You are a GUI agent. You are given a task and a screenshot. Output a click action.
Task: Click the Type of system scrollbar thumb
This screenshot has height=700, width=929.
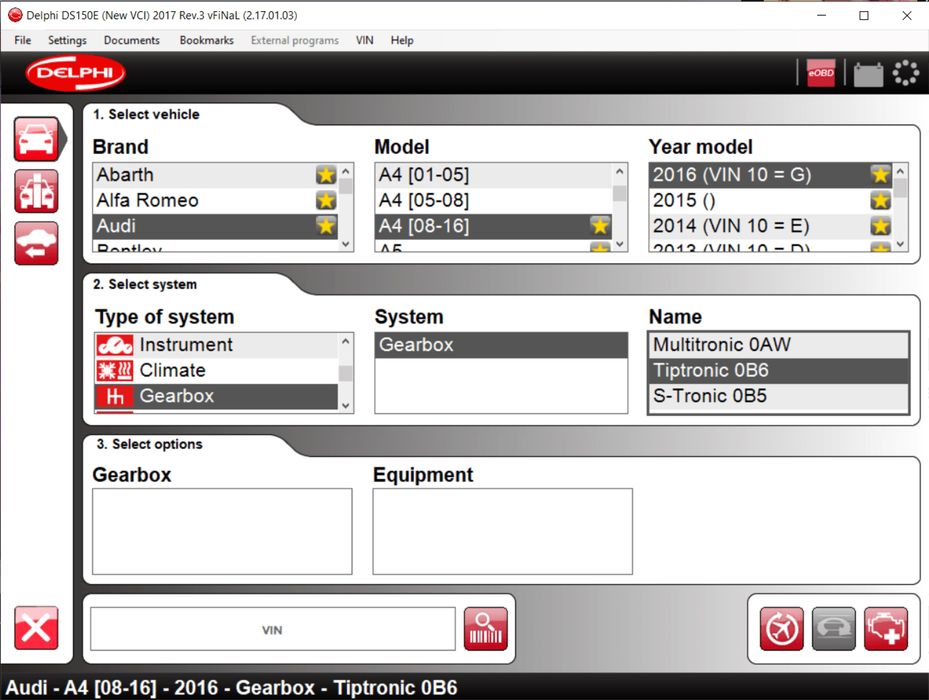[346, 373]
